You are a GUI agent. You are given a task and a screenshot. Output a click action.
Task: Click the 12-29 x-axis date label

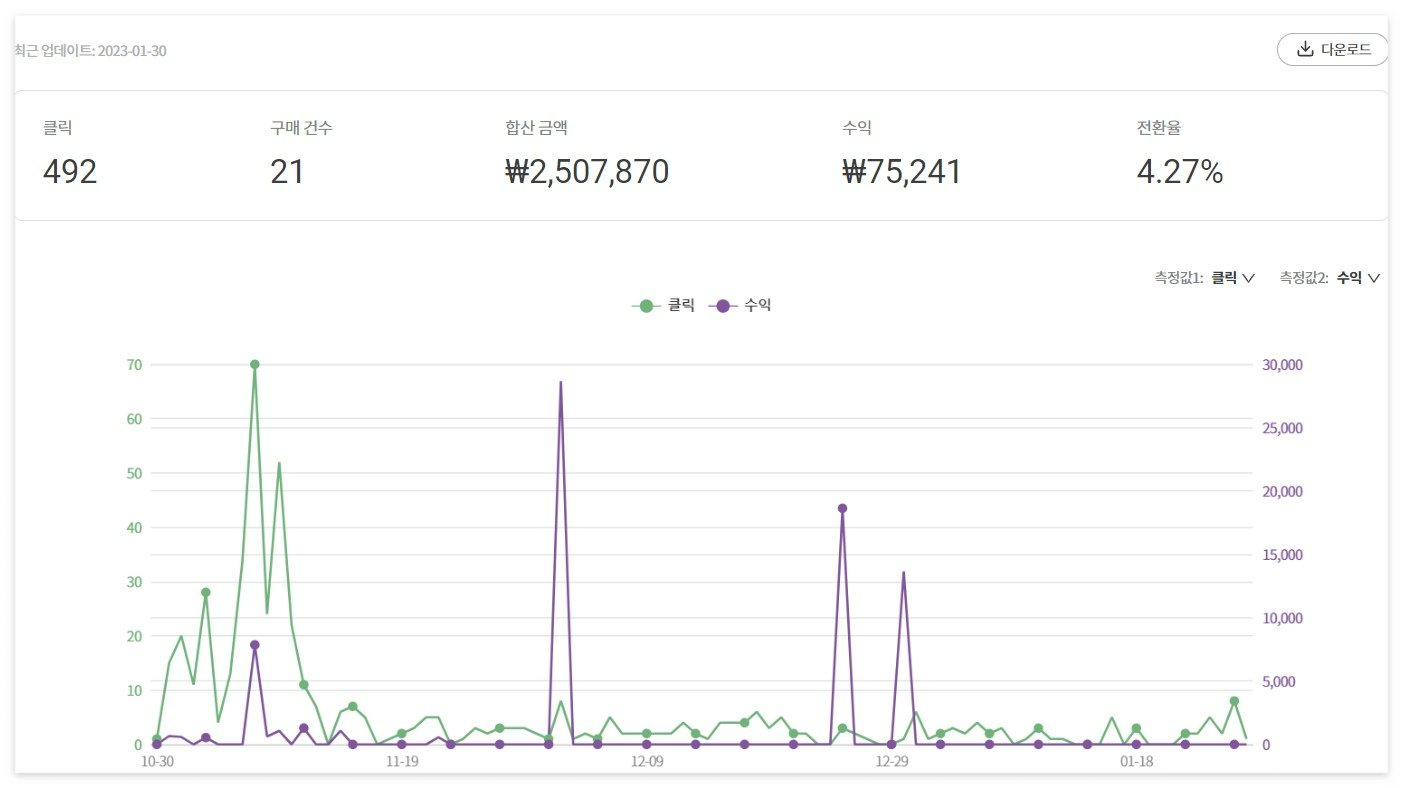click(x=892, y=762)
